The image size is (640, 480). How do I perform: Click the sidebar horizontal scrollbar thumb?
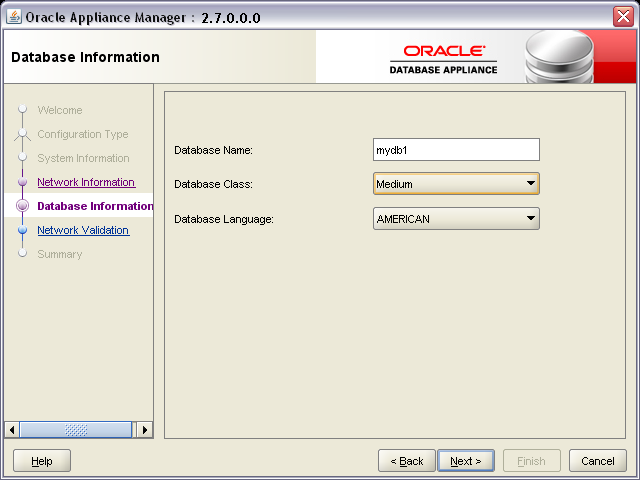tap(76, 430)
